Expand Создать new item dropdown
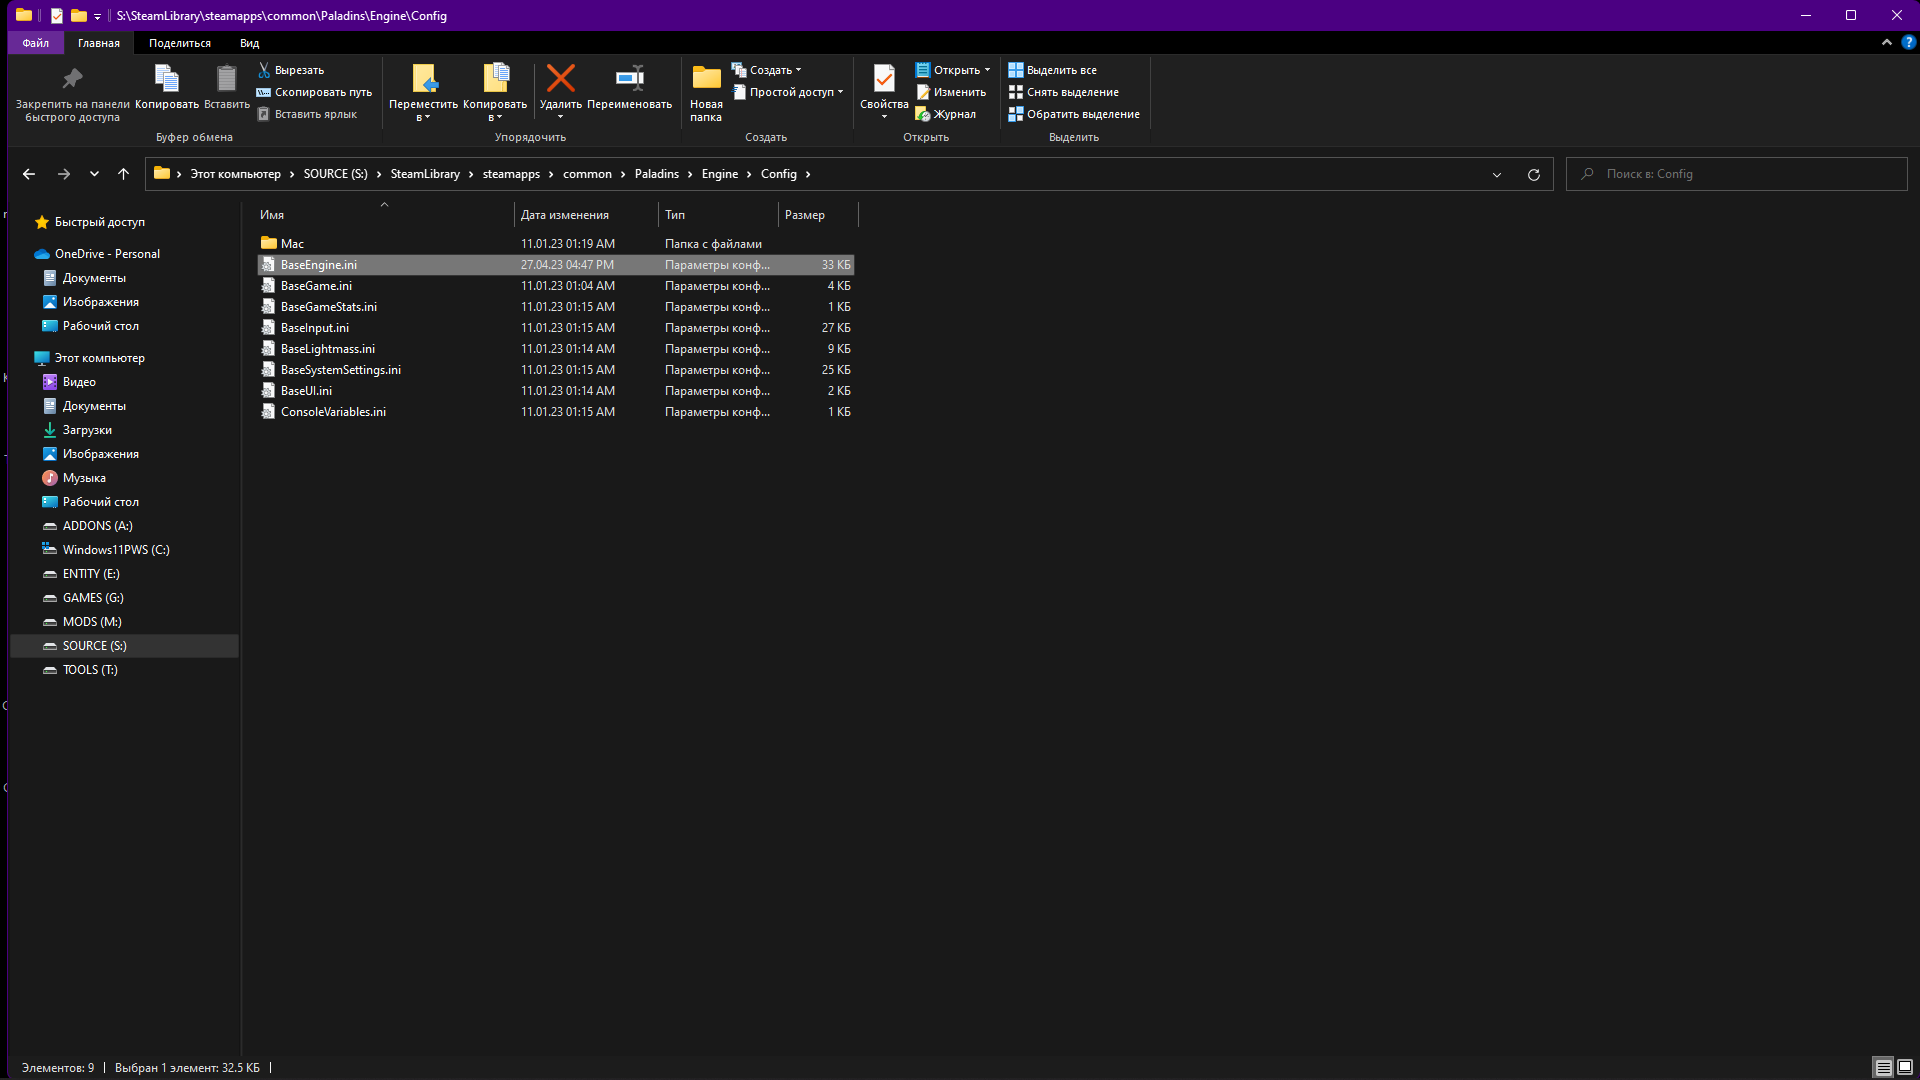This screenshot has width=1920, height=1080. pos(767,70)
